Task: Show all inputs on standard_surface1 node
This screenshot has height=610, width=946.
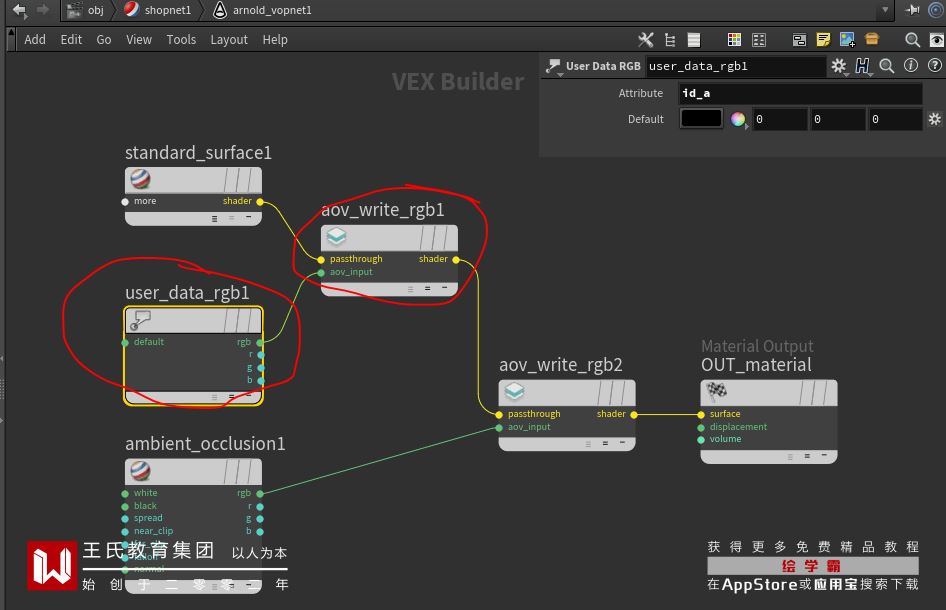Action: pos(214,218)
